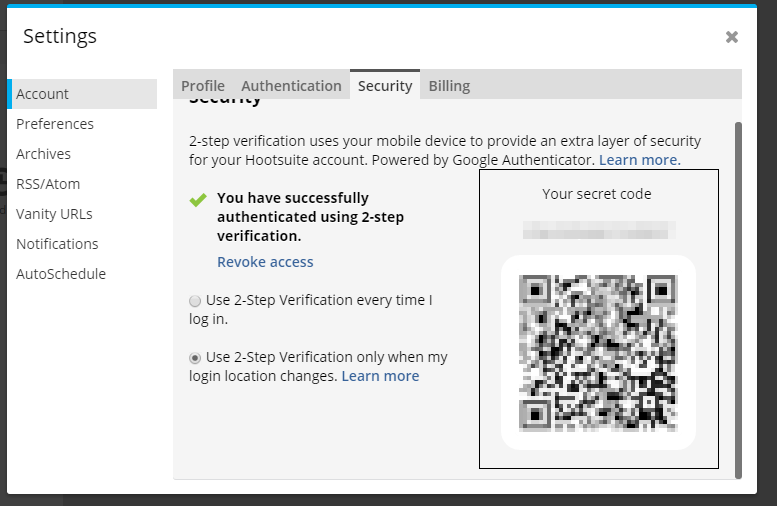Switch to the Billing tab
This screenshot has height=506, width=777.
(x=449, y=86)
